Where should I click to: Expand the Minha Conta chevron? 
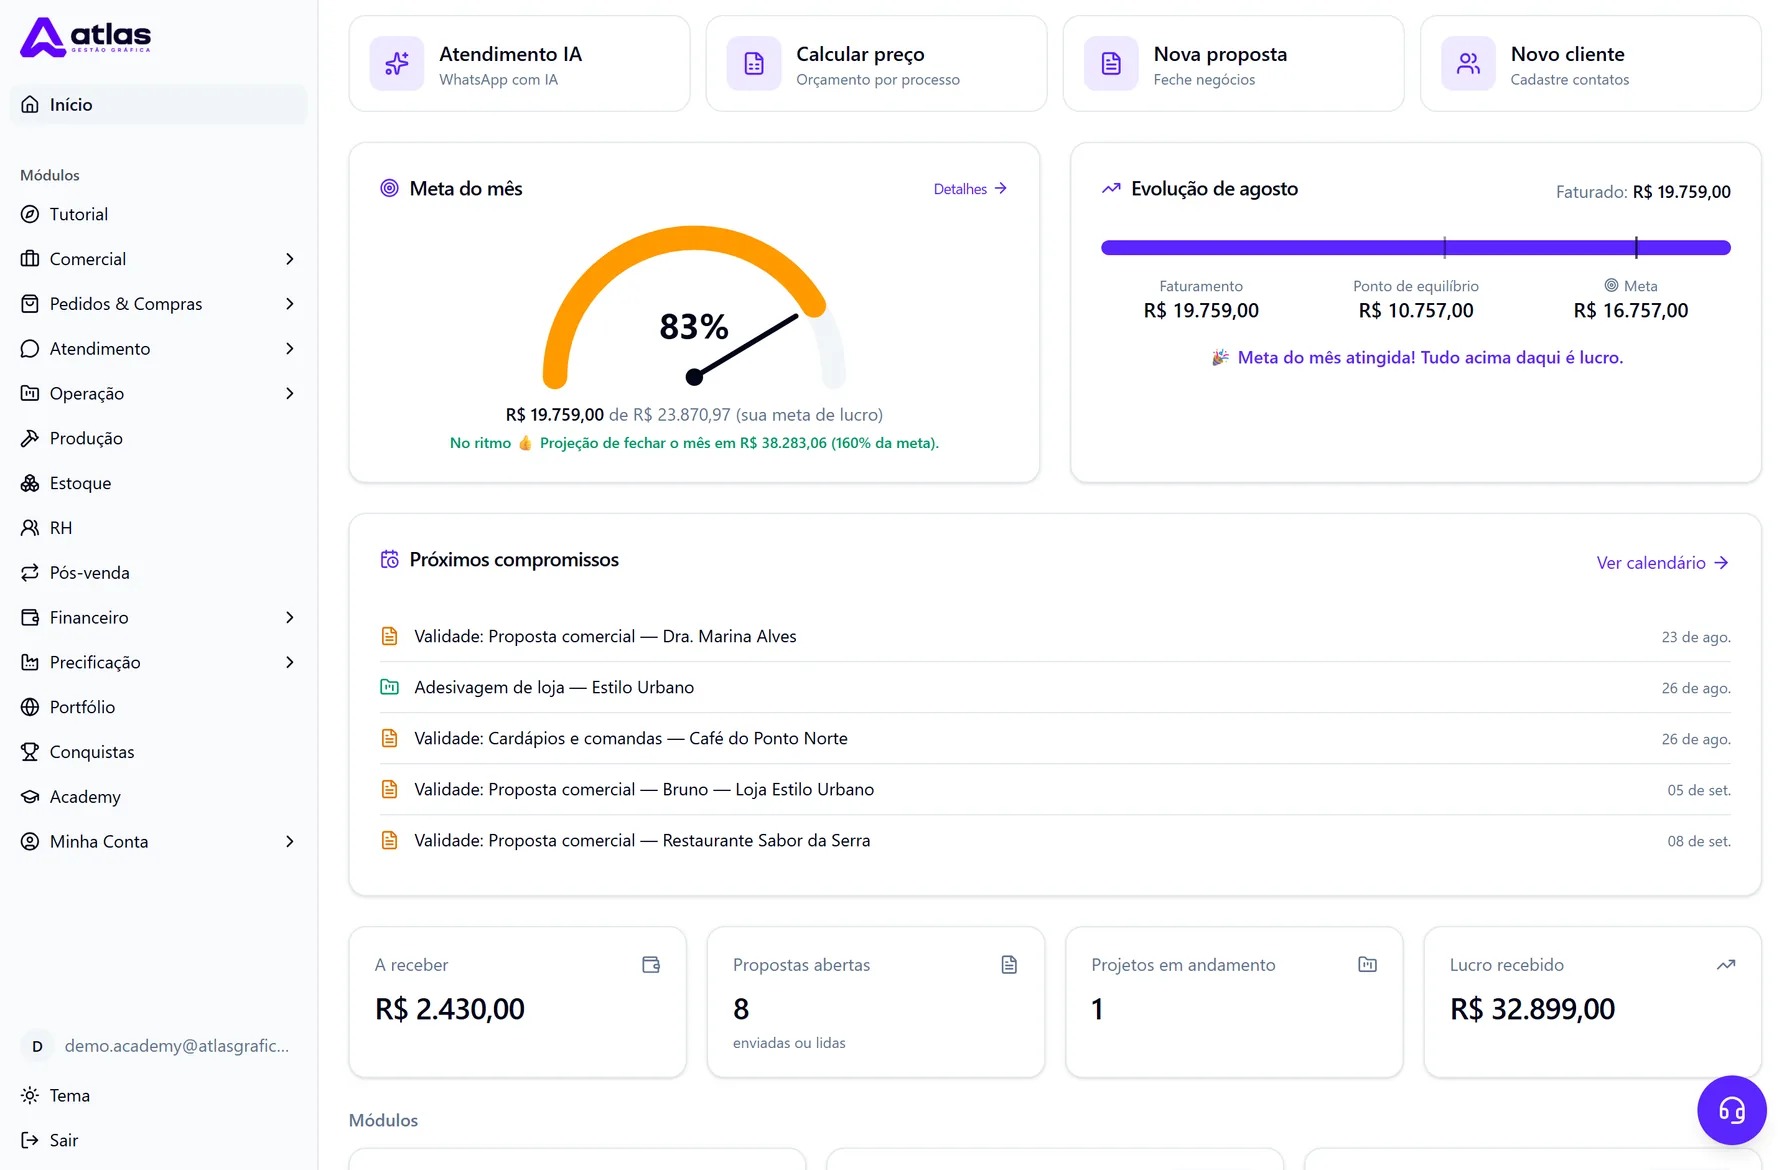290,842
